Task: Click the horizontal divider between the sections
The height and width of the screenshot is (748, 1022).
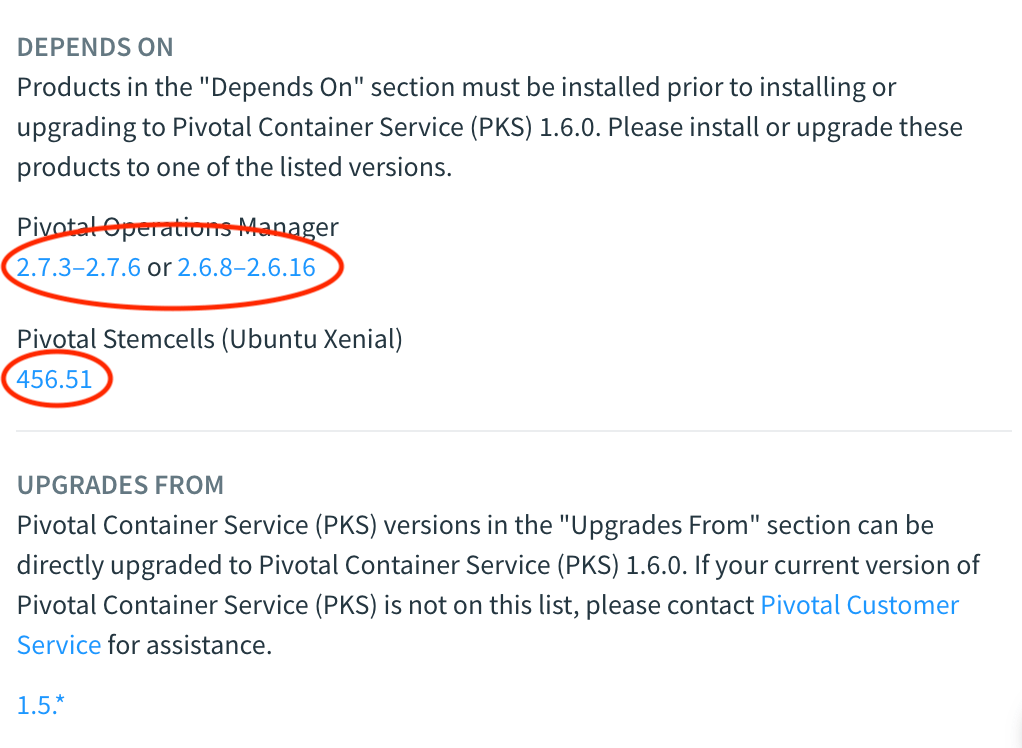Action: [513, 431]
